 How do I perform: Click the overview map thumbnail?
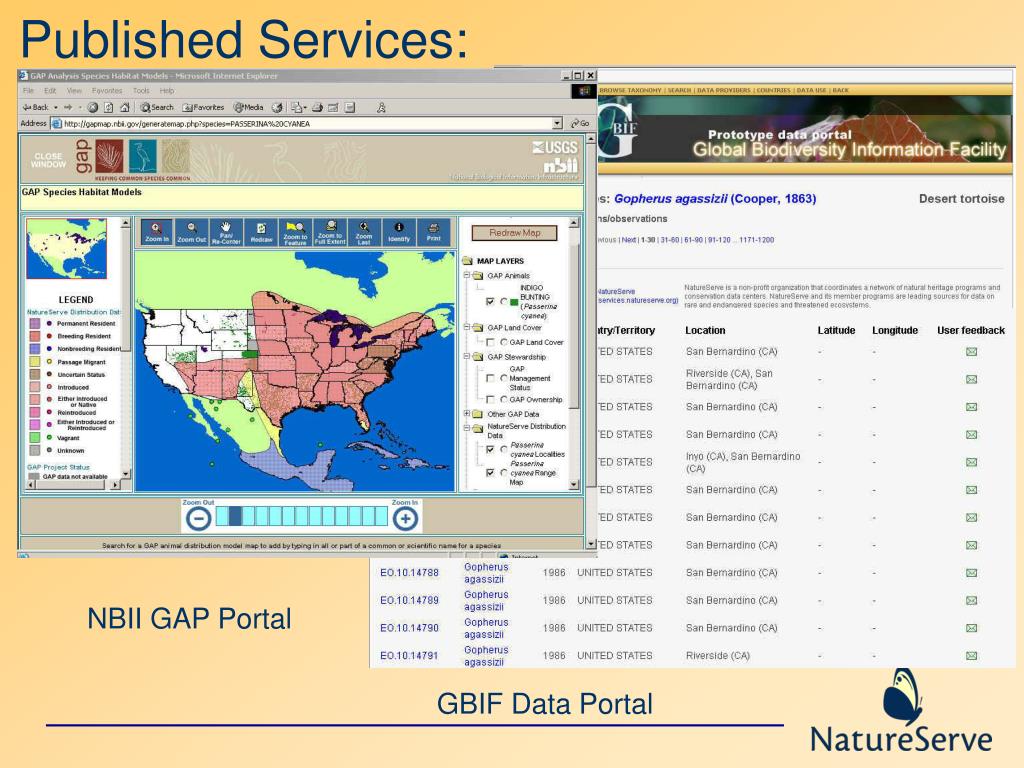coord(66,249)
